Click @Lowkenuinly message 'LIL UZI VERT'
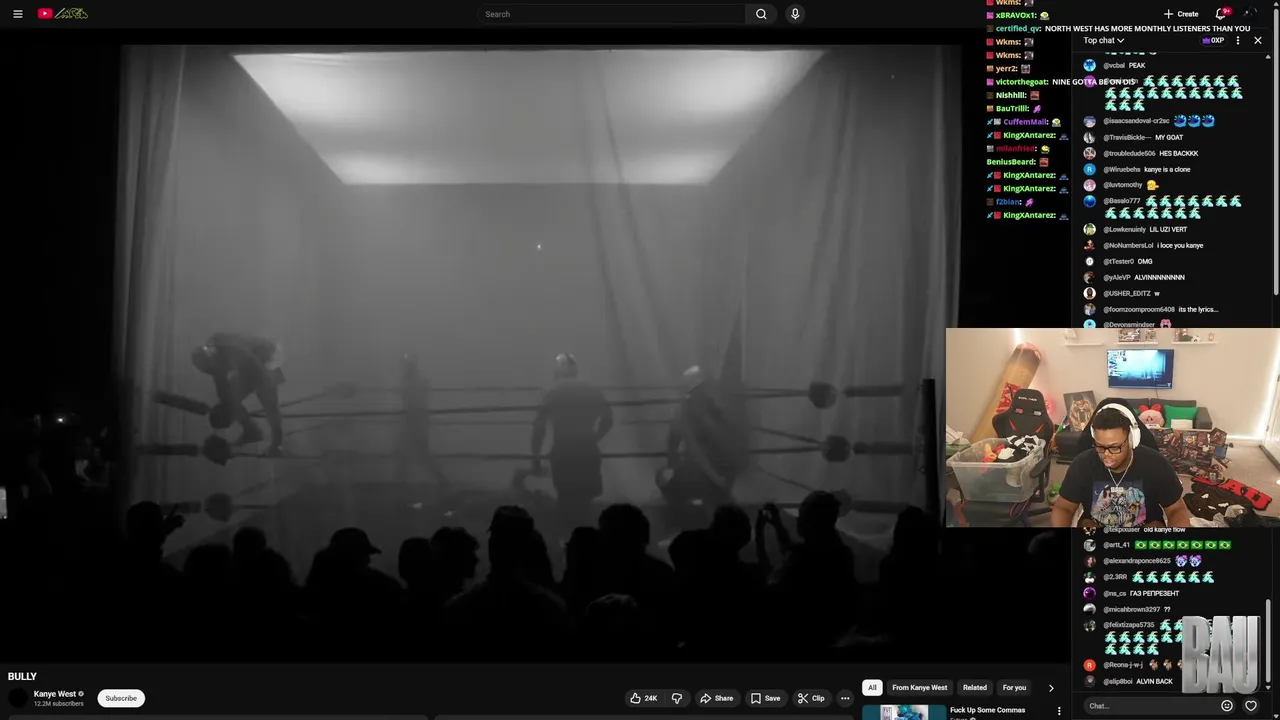1280x720 pixels. tap(1168, 229)
